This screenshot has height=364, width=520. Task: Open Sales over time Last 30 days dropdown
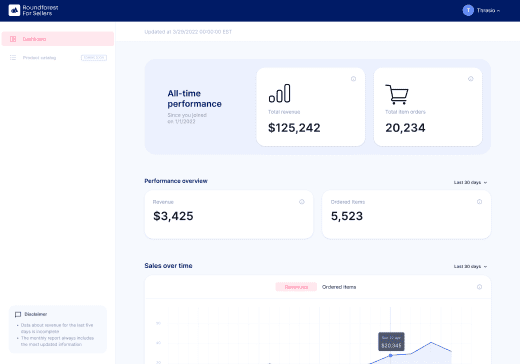[470, 266]
